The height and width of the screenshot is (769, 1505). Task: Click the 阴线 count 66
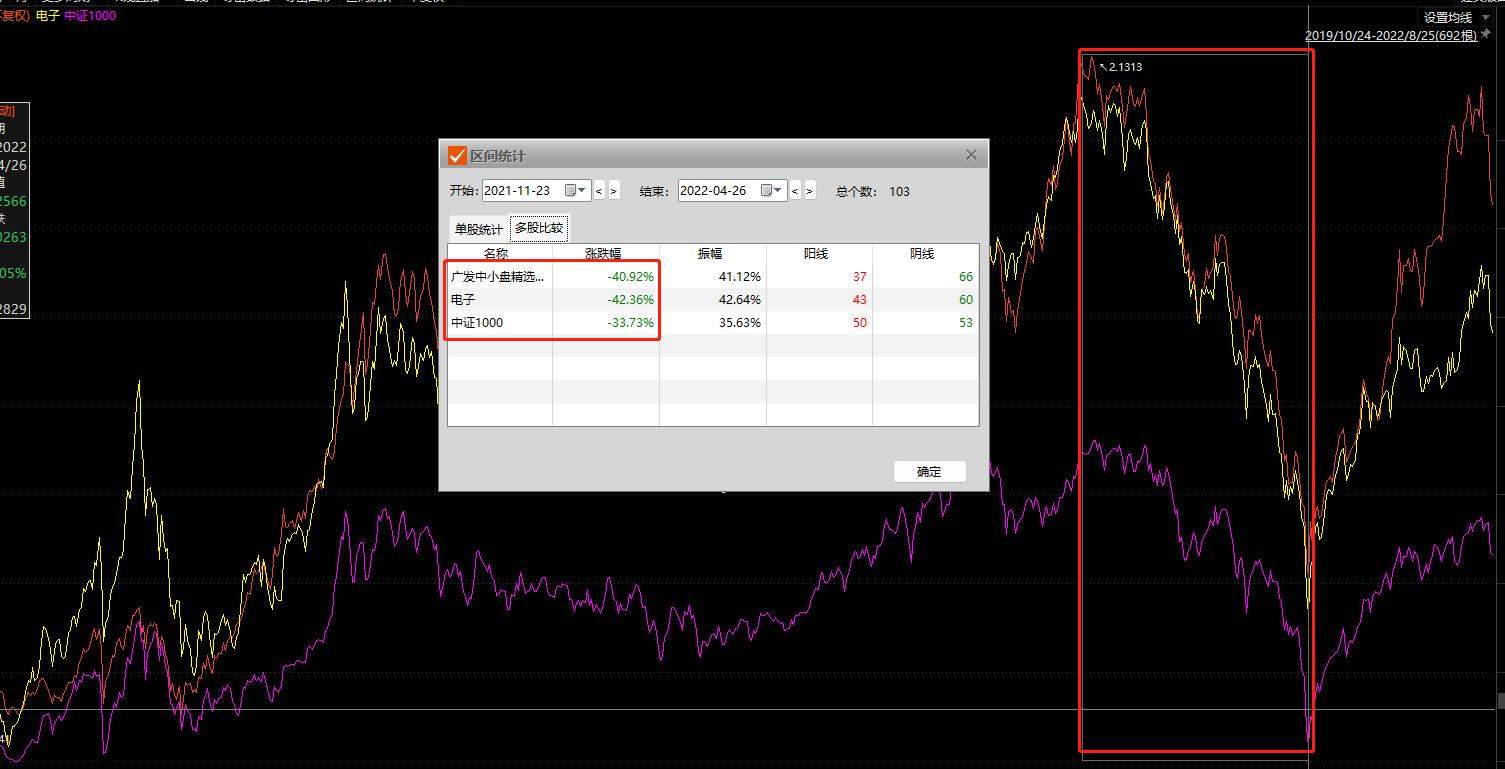pos(966,276)
